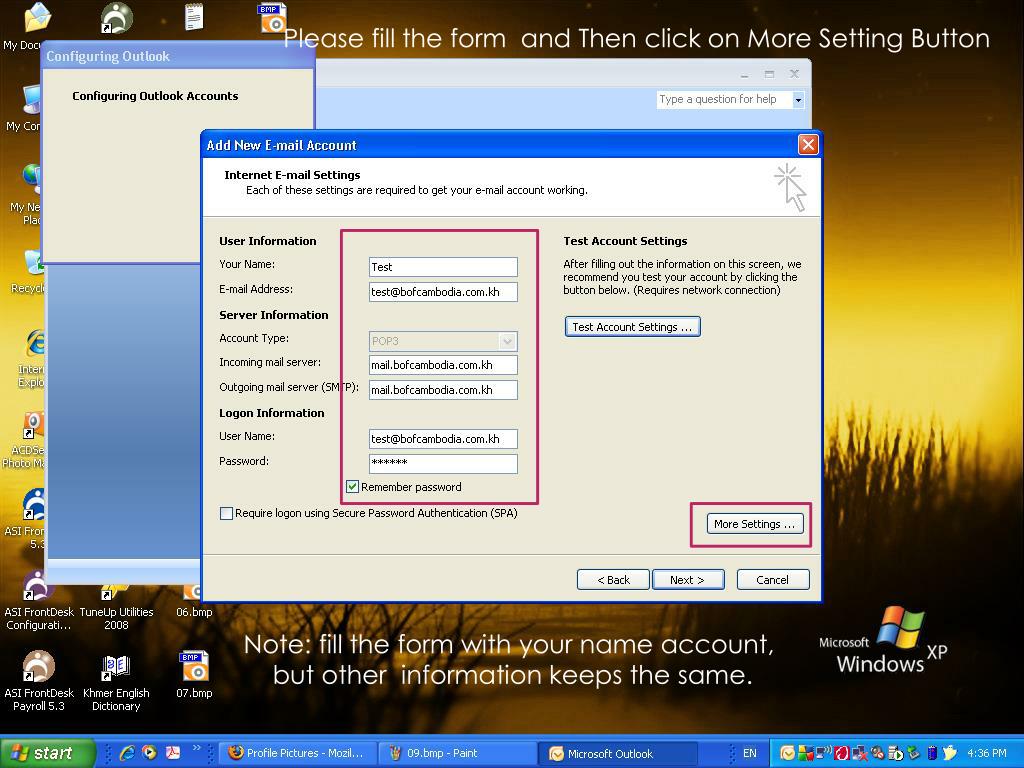Click the Configuring Outlook window title bar
The image size is (1024, 768).
[178, 56]
